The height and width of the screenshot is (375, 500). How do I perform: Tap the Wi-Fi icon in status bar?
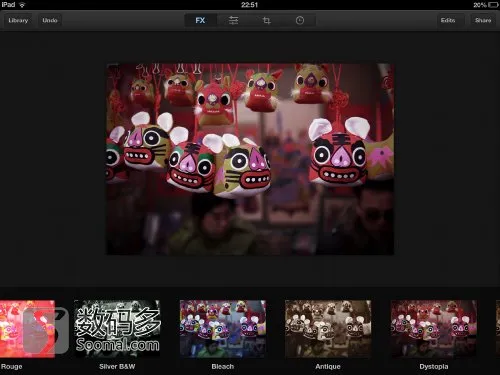(22, 5)
